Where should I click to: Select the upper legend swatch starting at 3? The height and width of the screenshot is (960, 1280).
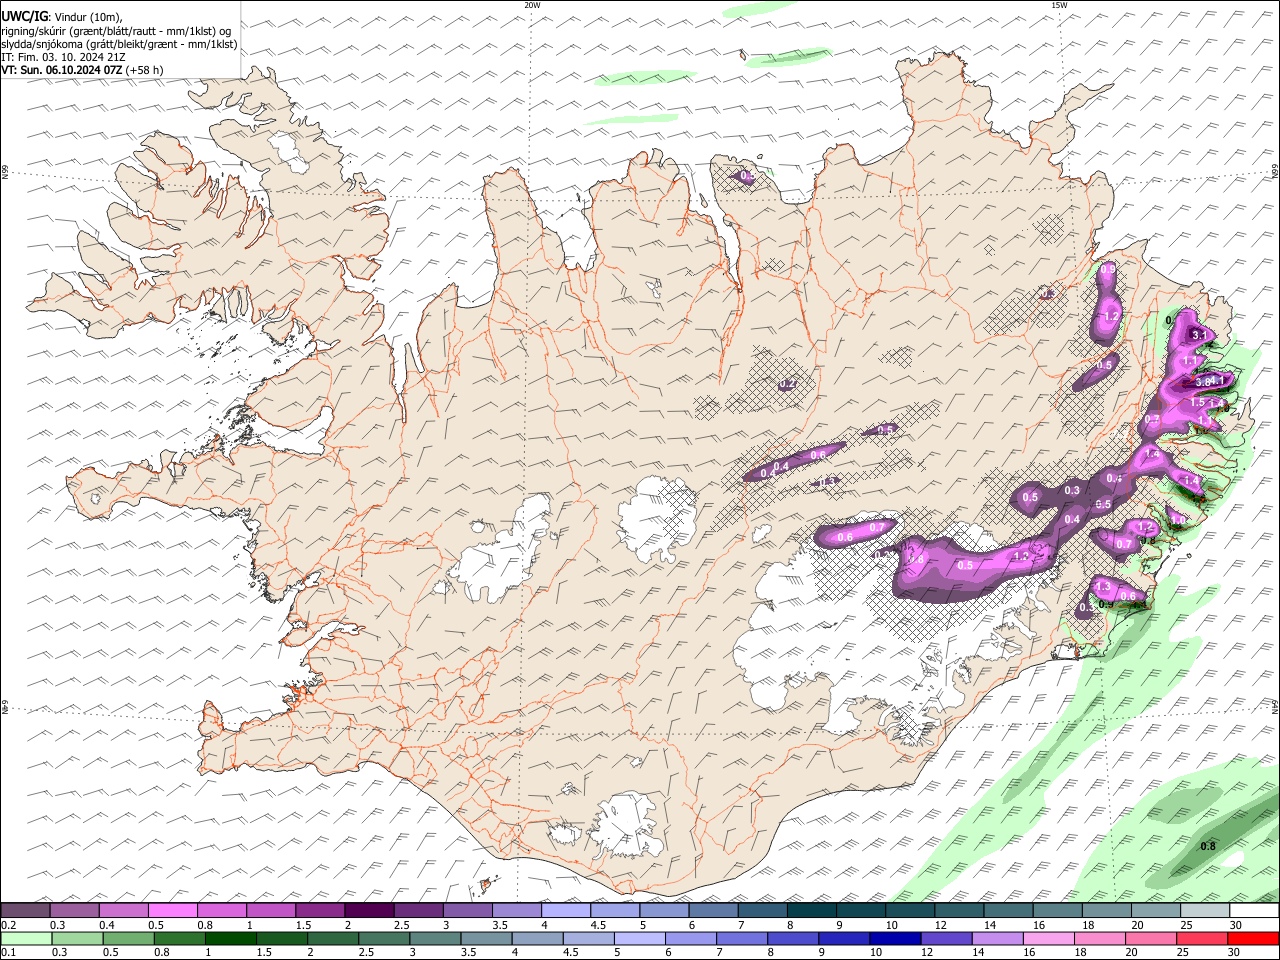(x=467, y=910)
